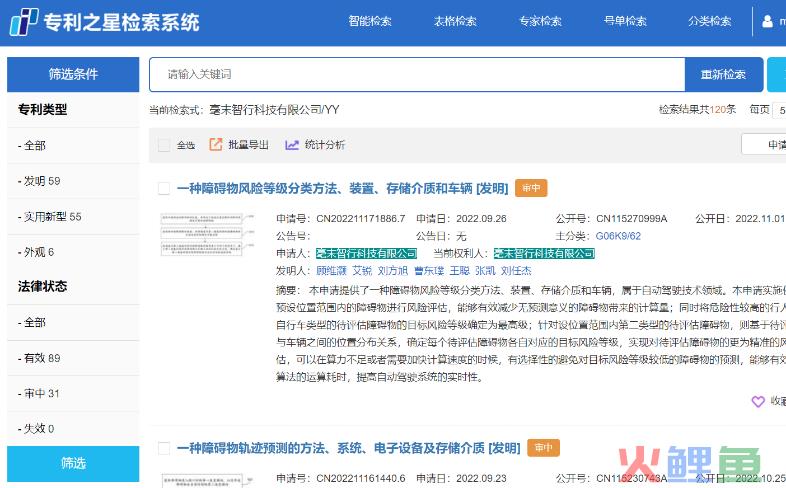The height and width of the screenshot is (488, 786).
Task: Click the classification link G06K9/62
Action: pyautogui.click(x=618, y=236)
